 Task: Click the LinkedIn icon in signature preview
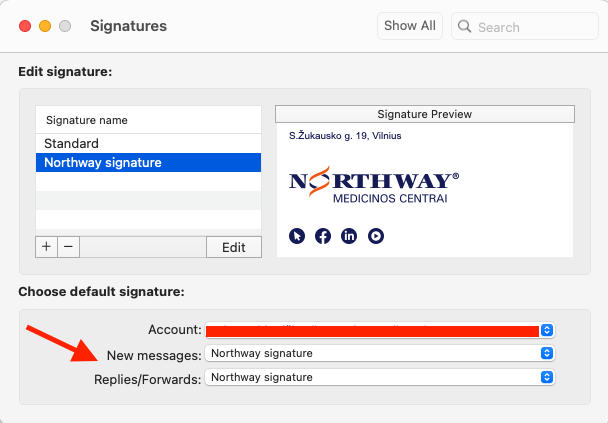tap(349, 236)
